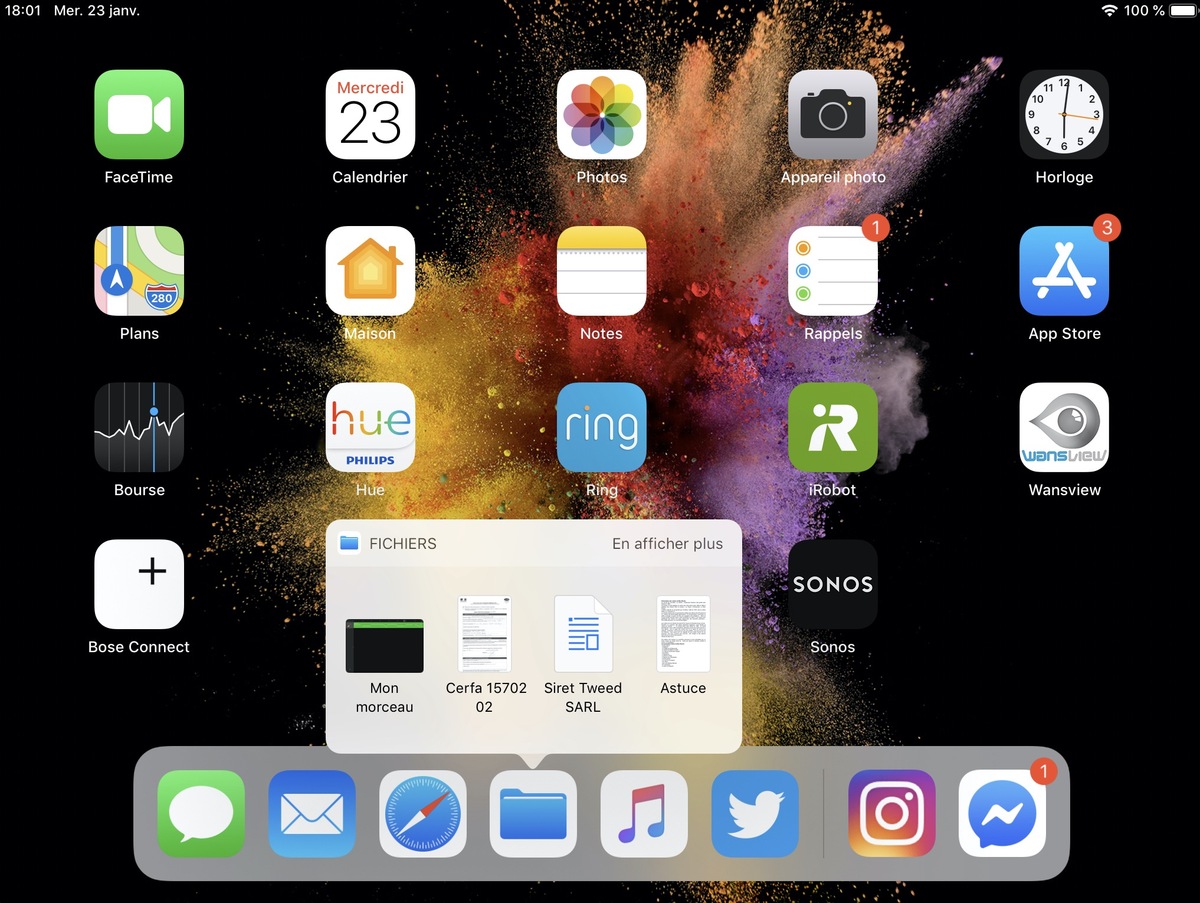
Task: Launch the Ring app
Action: click(601, 427)
